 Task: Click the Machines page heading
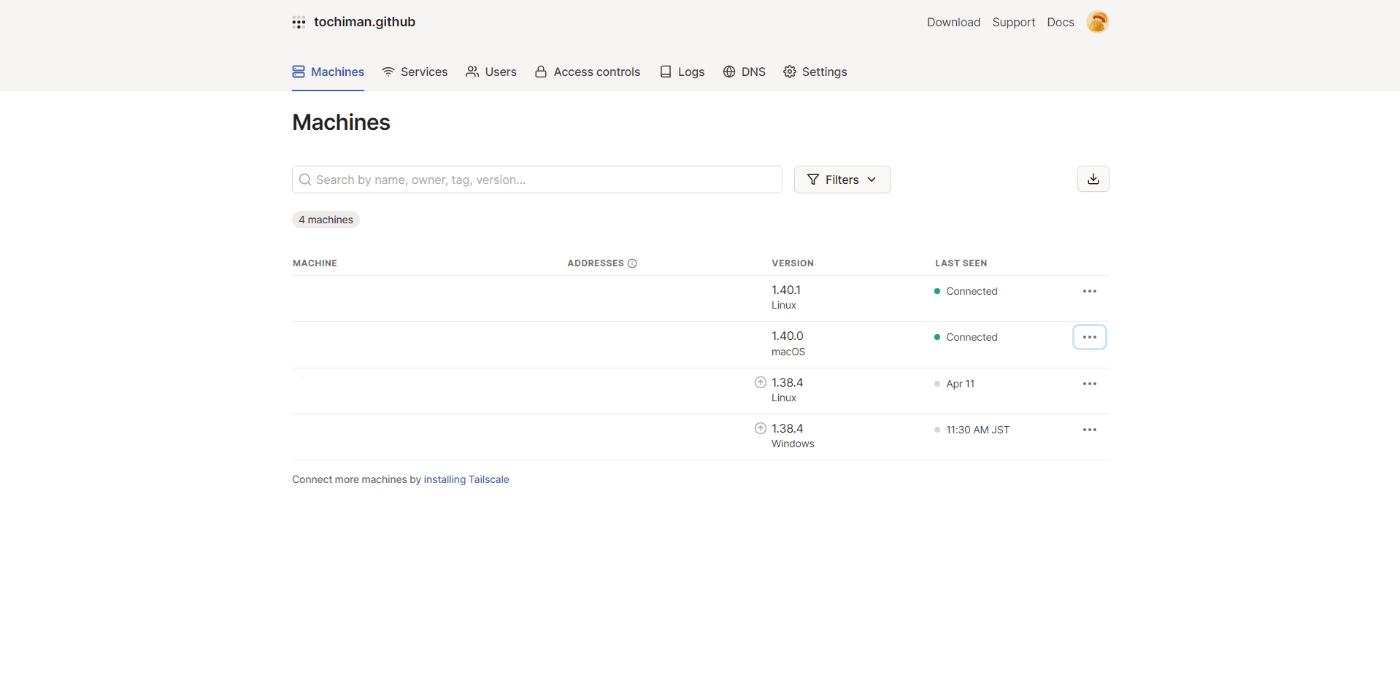click(341, 123)
